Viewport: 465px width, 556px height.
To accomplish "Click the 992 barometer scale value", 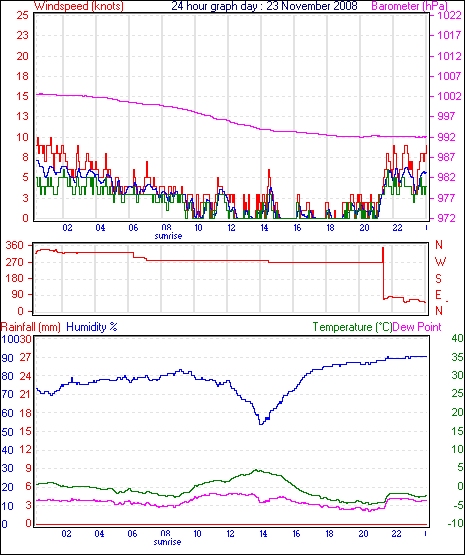I will pyautogui.click(x=449, y=137).
